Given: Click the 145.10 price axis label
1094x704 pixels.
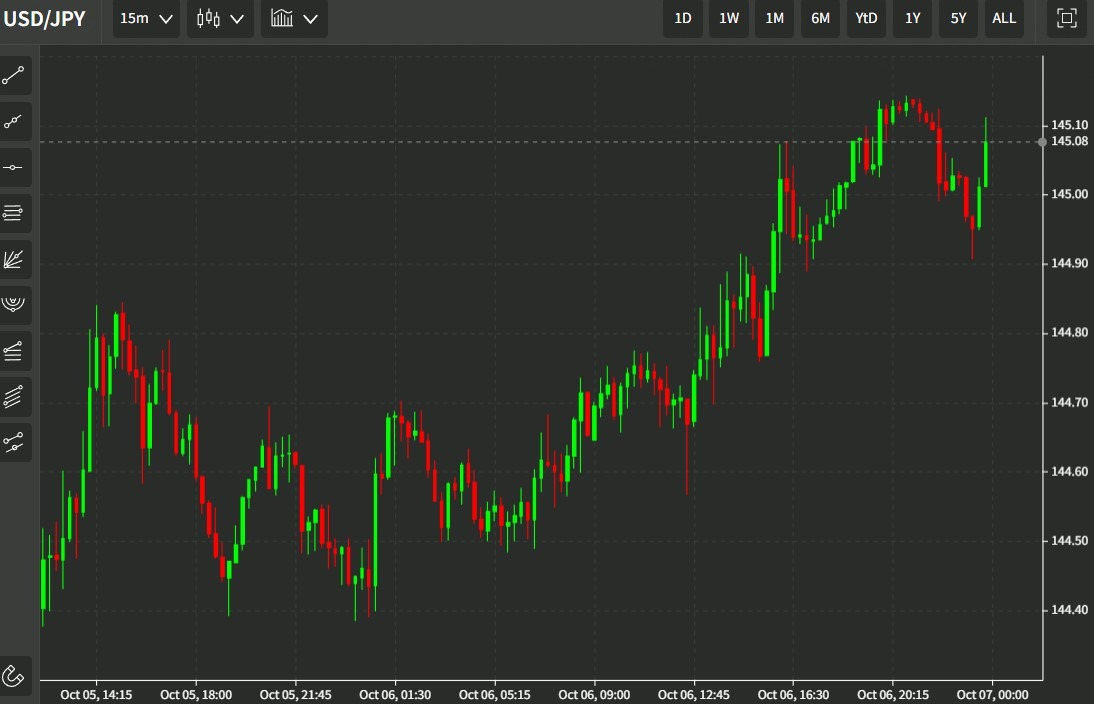Looking at the screenshot, I should (x=1069, y=125).
